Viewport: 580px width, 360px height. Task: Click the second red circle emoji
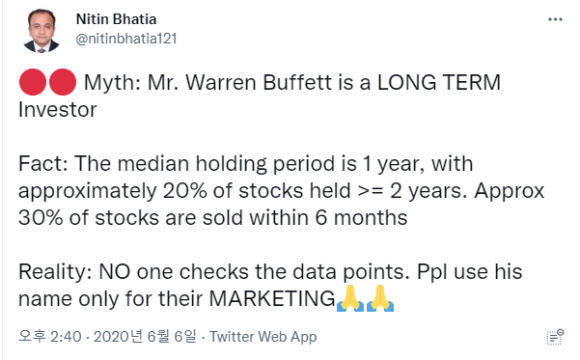[63, 82]
